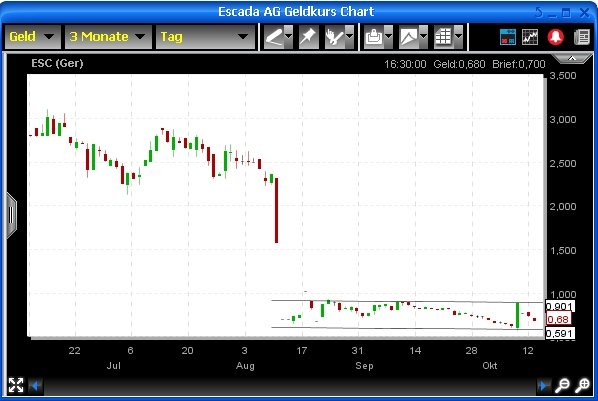Open the new chart window icon
The width and height of the screenshot is (598, 401).
(530, 37)
